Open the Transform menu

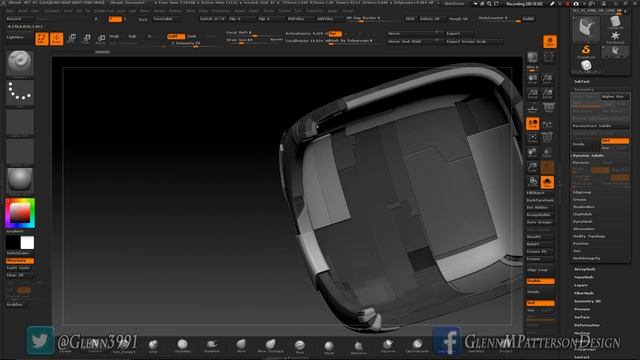[314, 11]
